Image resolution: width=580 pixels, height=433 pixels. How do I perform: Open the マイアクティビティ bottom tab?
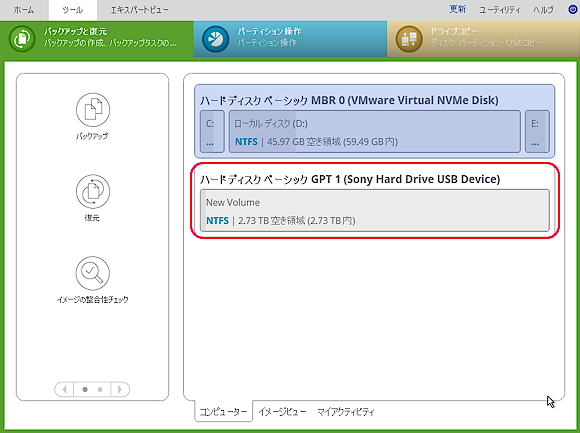(345, 412)
